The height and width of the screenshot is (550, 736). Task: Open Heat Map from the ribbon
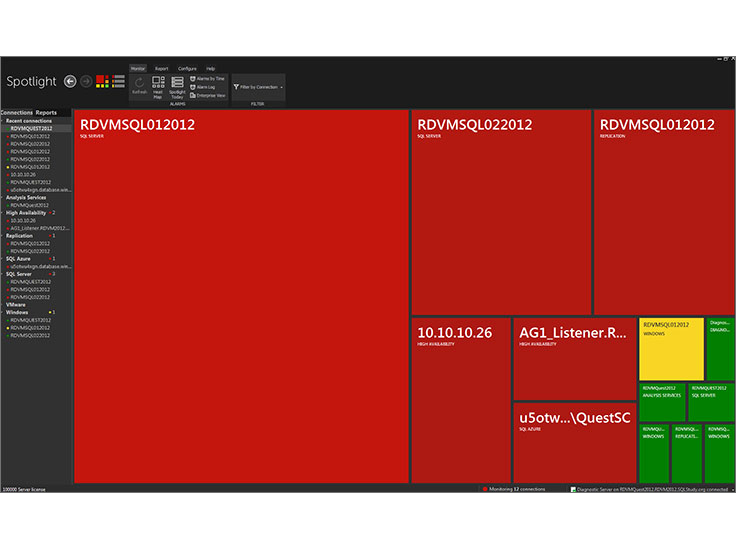pyautogui.click(x=158, y=87)
